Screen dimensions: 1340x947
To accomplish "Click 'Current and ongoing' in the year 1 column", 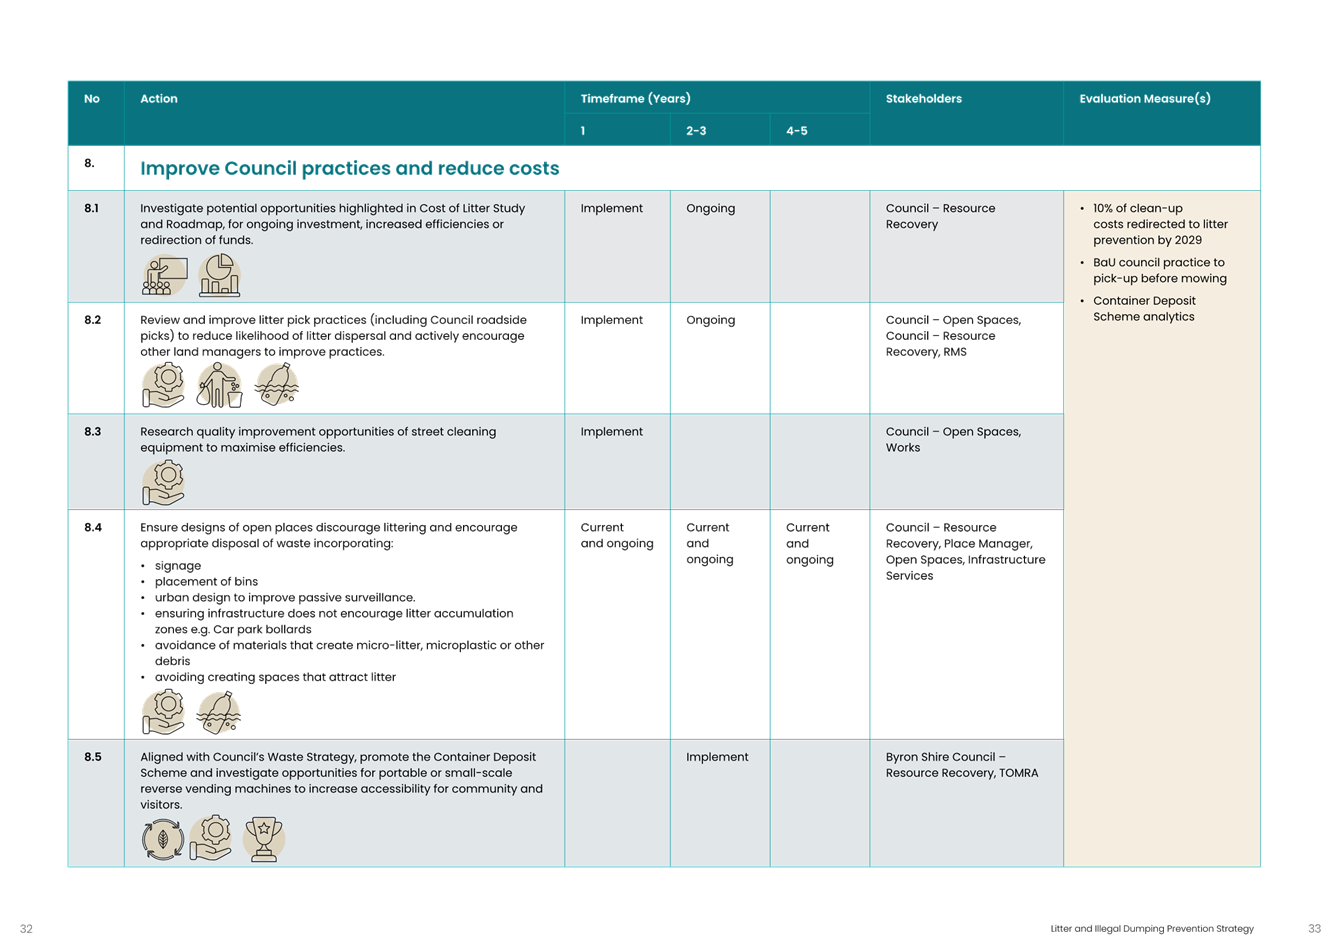I will pyautogui.click(x=617, y=536).
